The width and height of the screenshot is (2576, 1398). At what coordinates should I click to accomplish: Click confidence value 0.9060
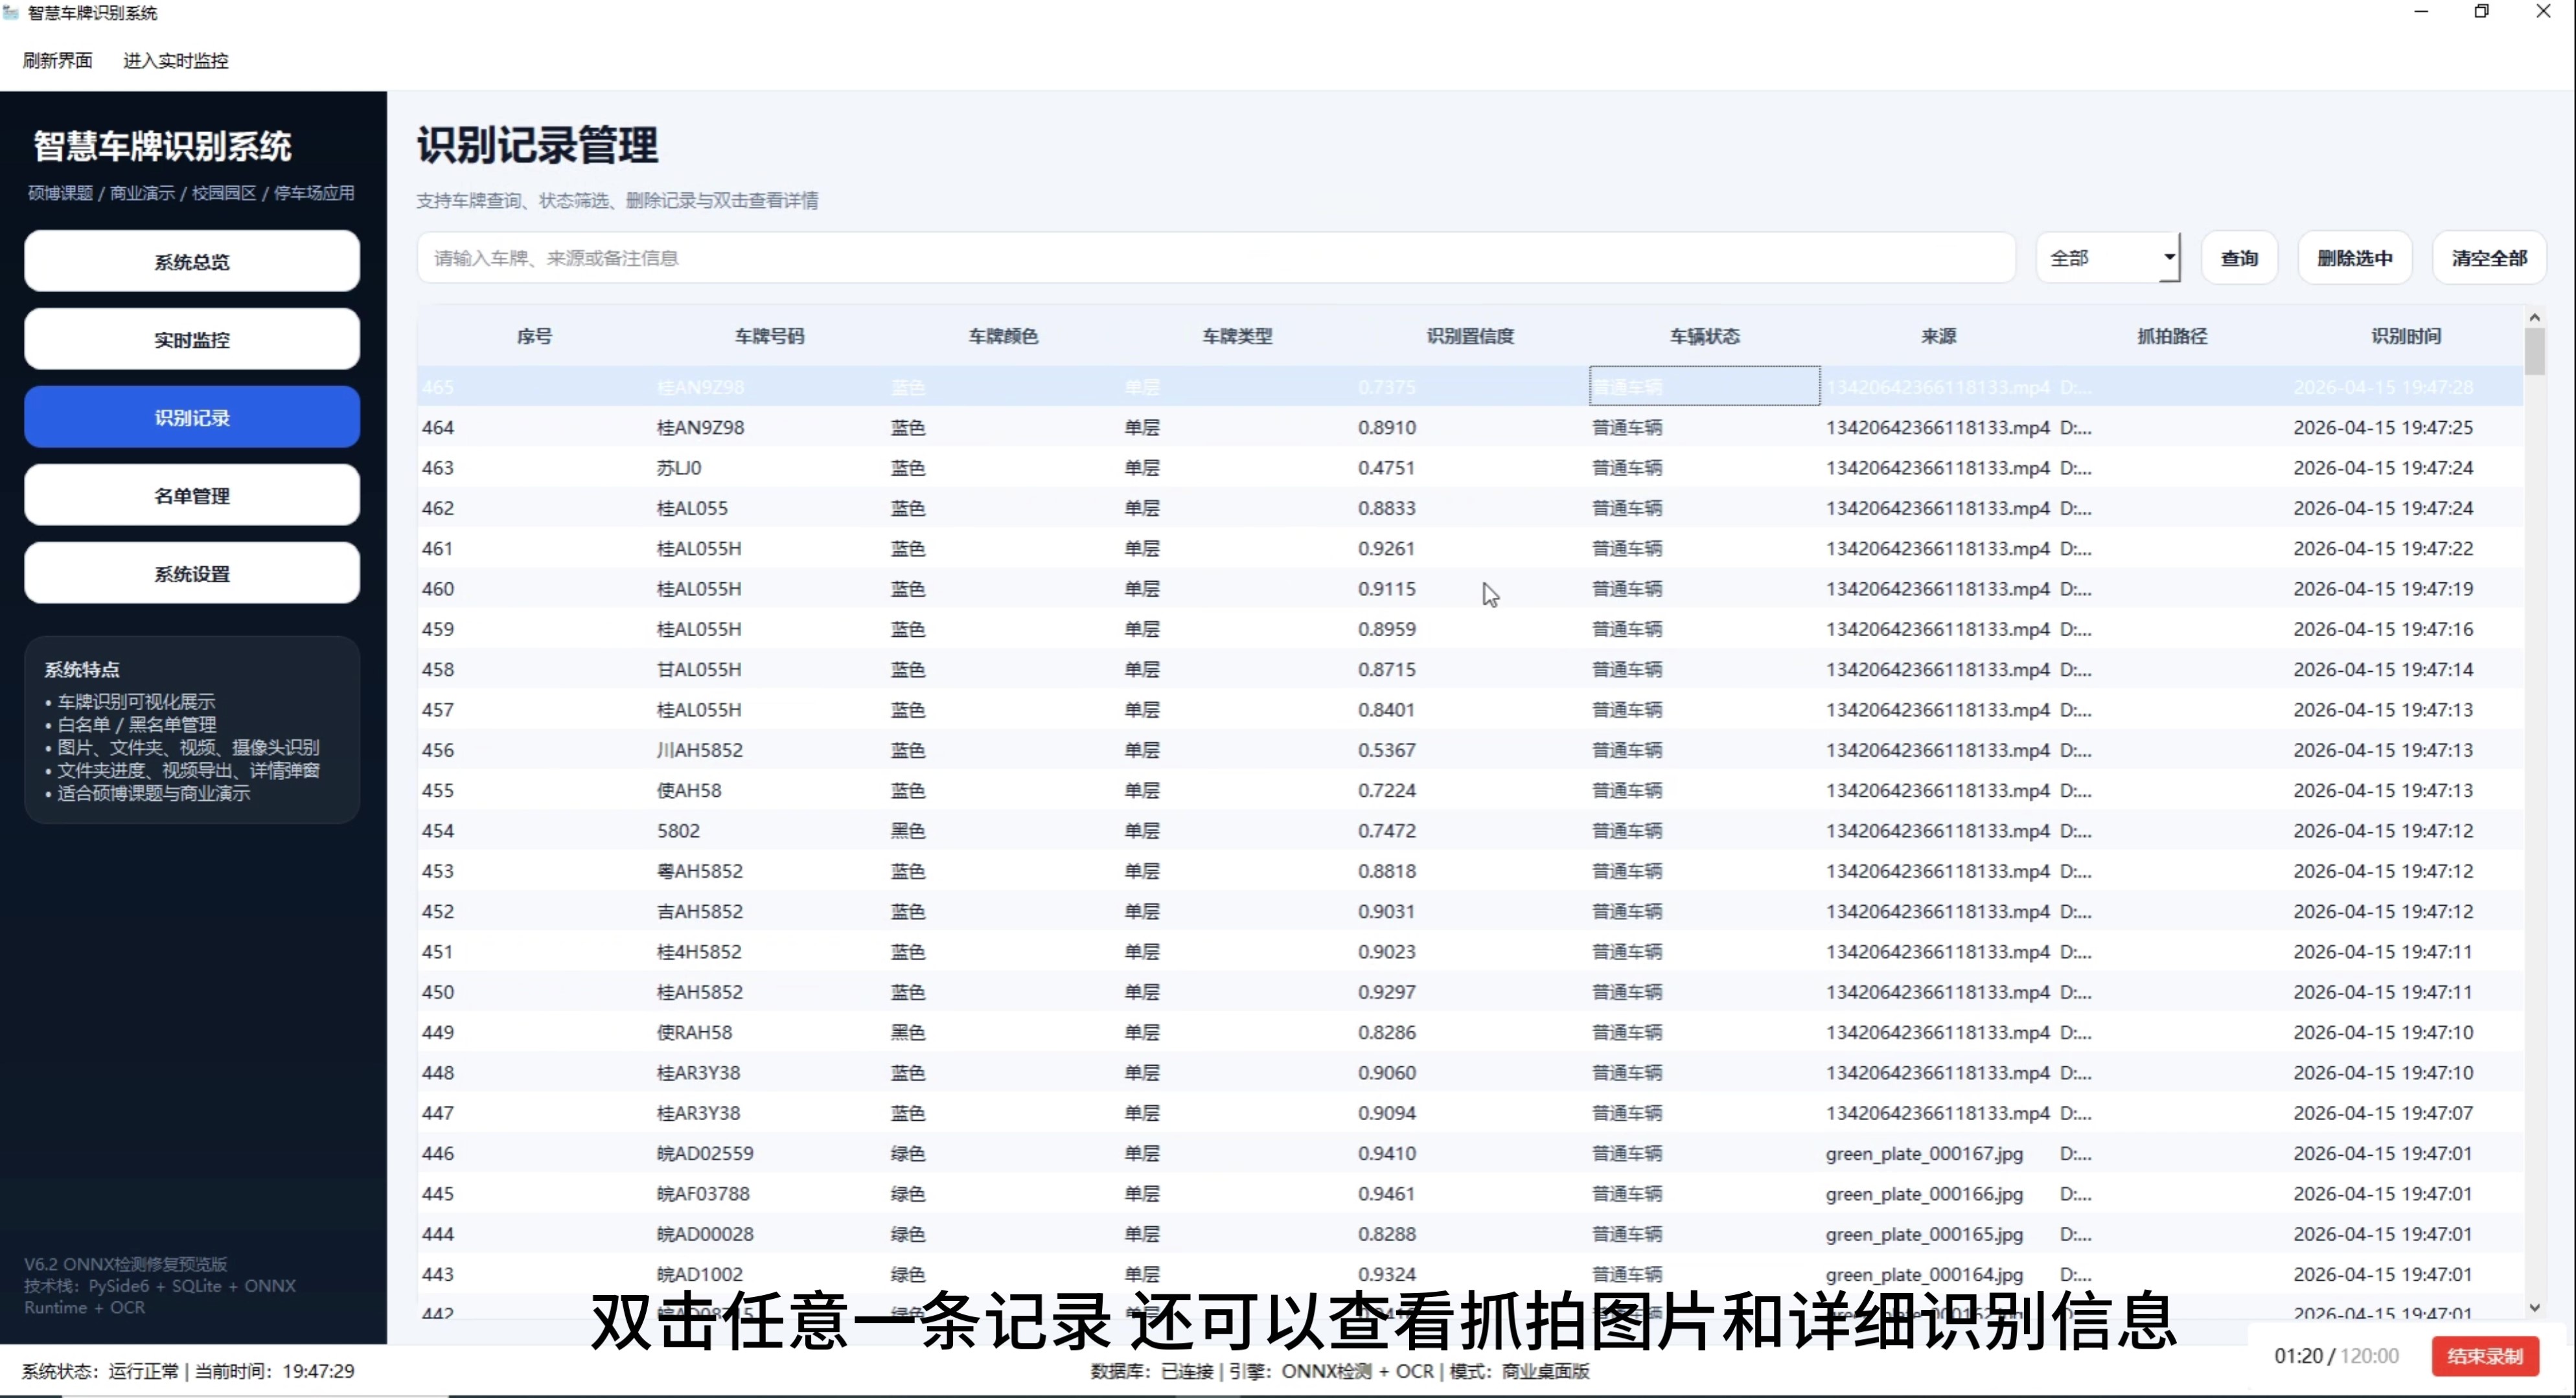click(1386, 1073)
